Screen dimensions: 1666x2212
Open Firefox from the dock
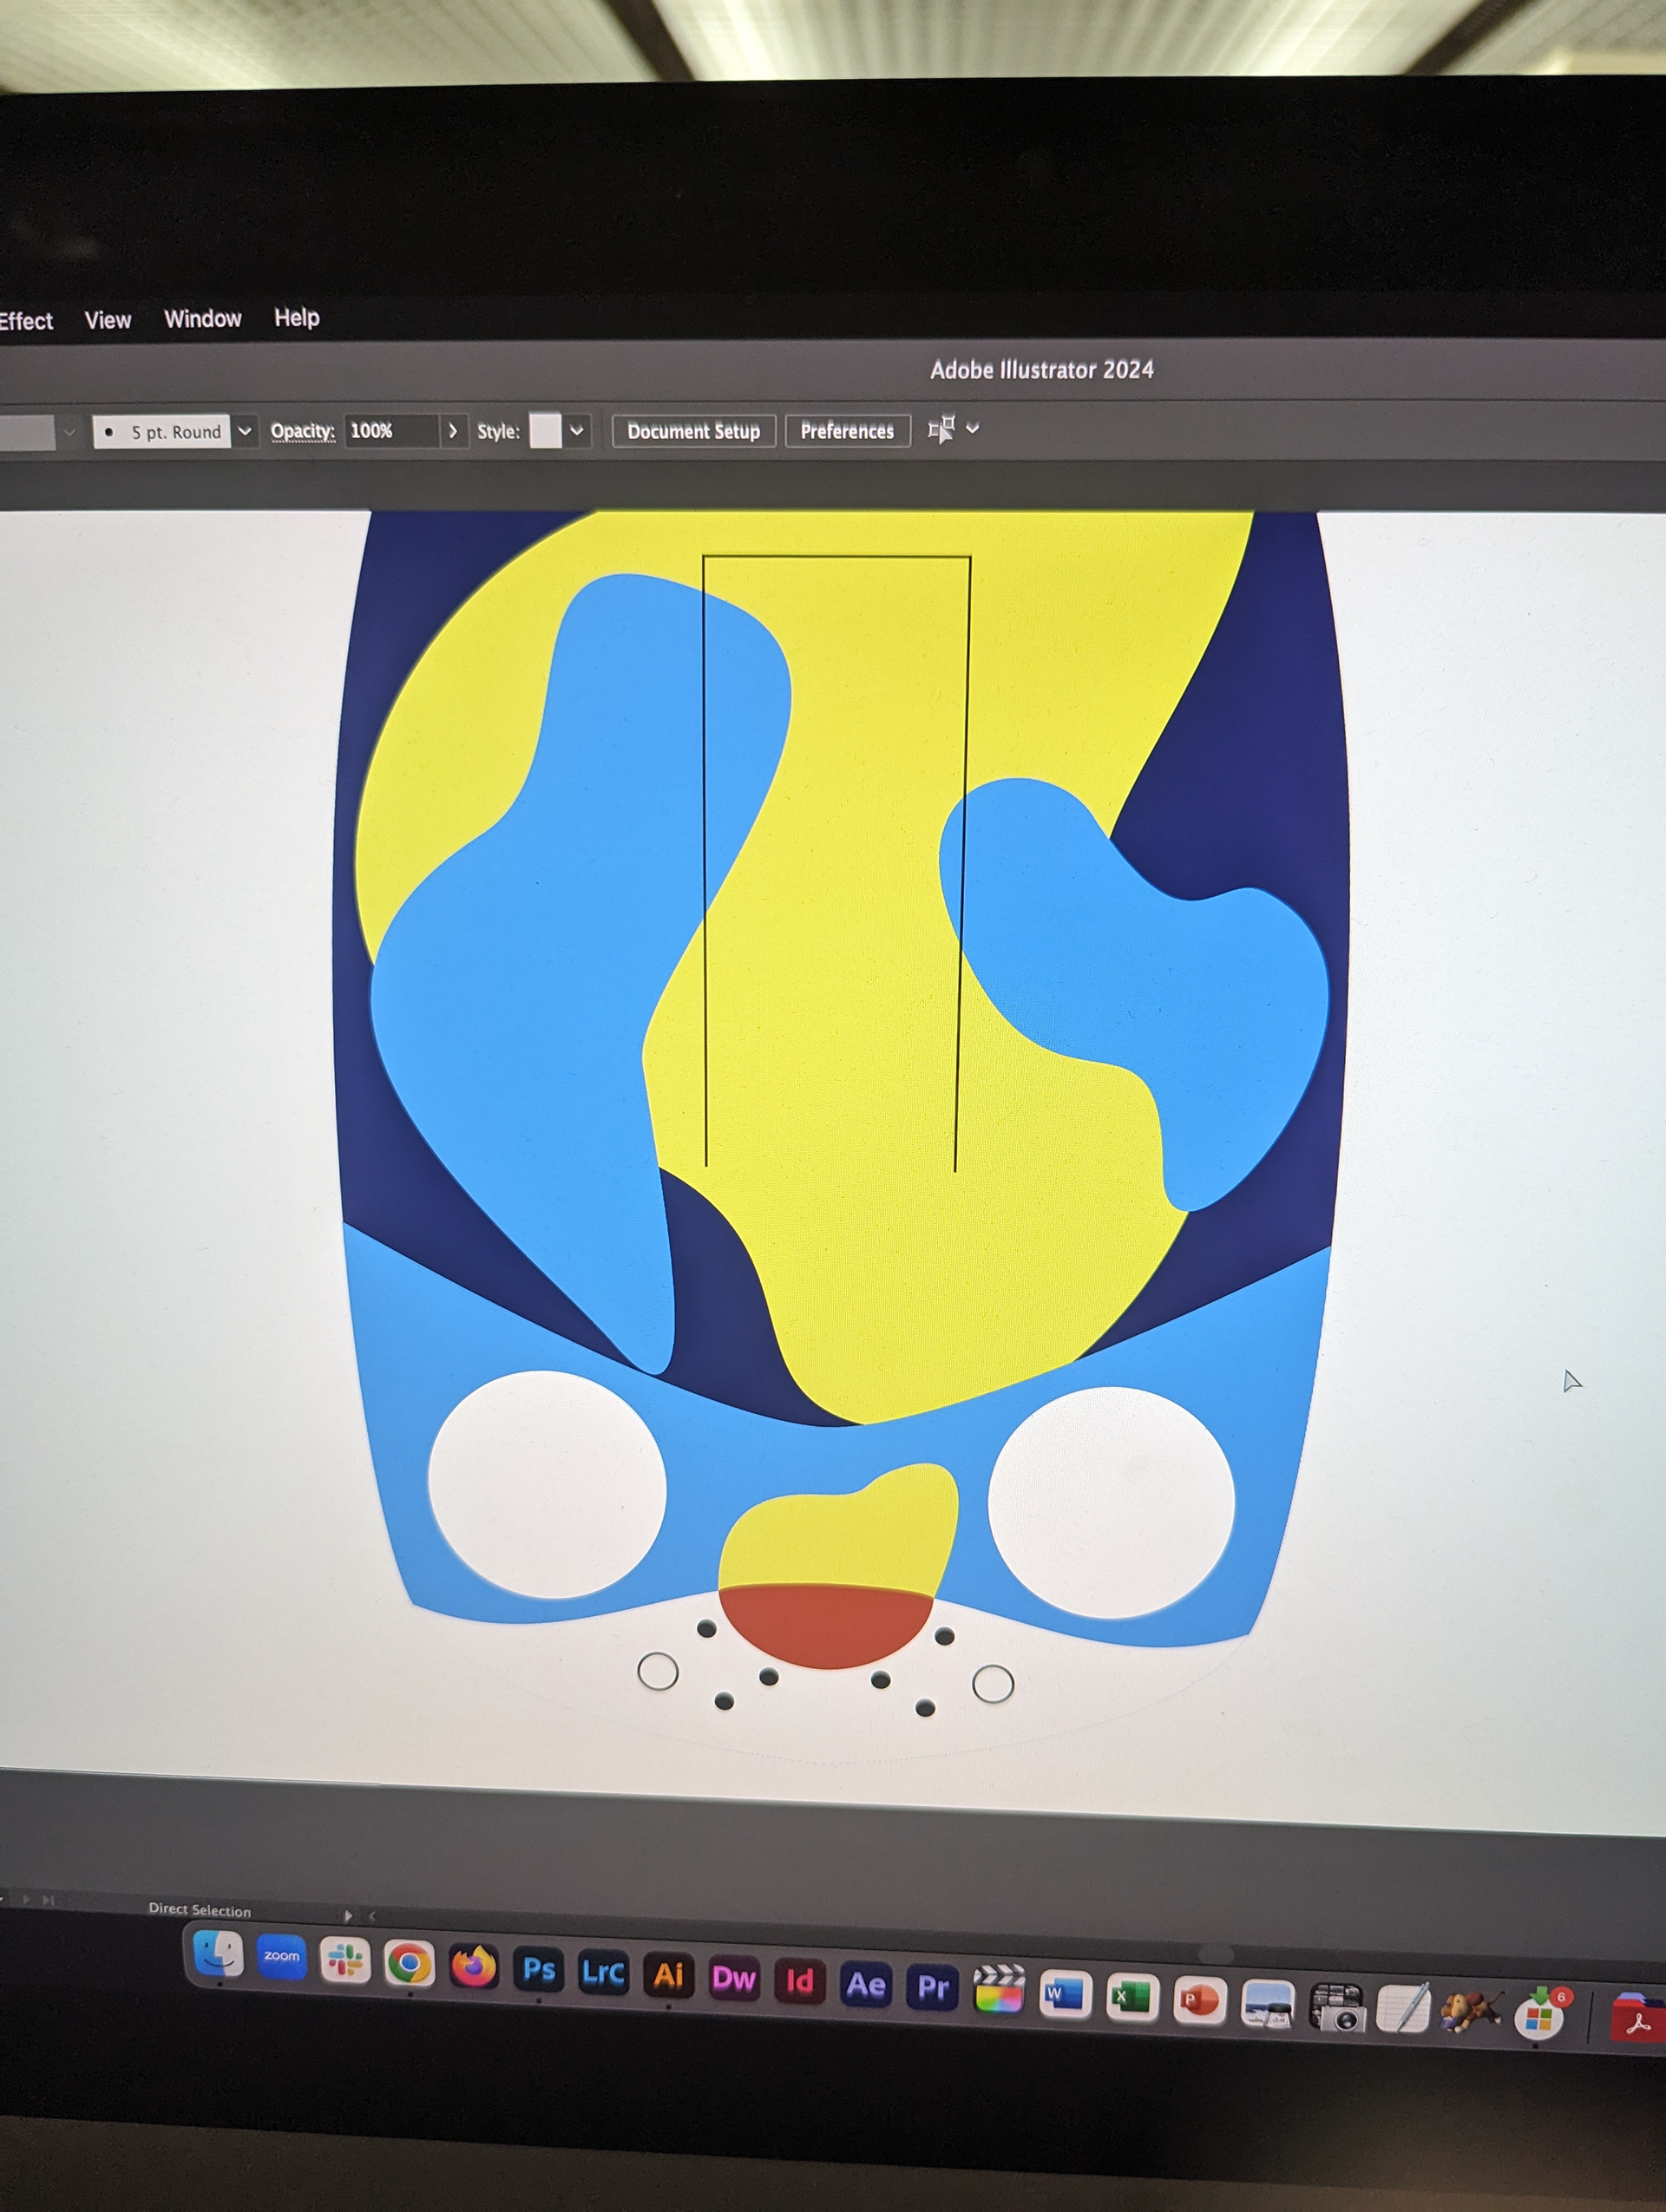(x=474, y=1967)
